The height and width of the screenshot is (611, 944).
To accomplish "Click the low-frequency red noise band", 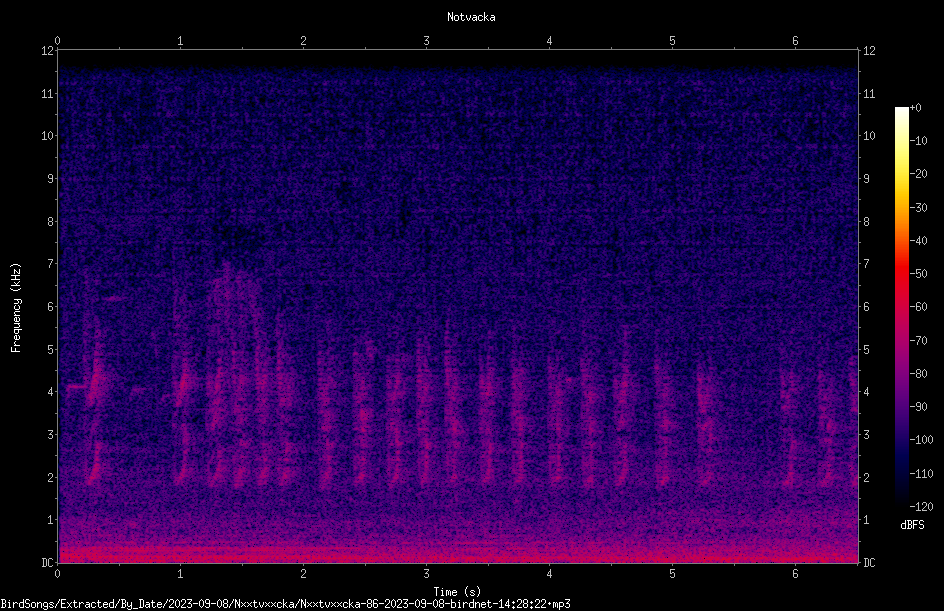I will point(458,551).
